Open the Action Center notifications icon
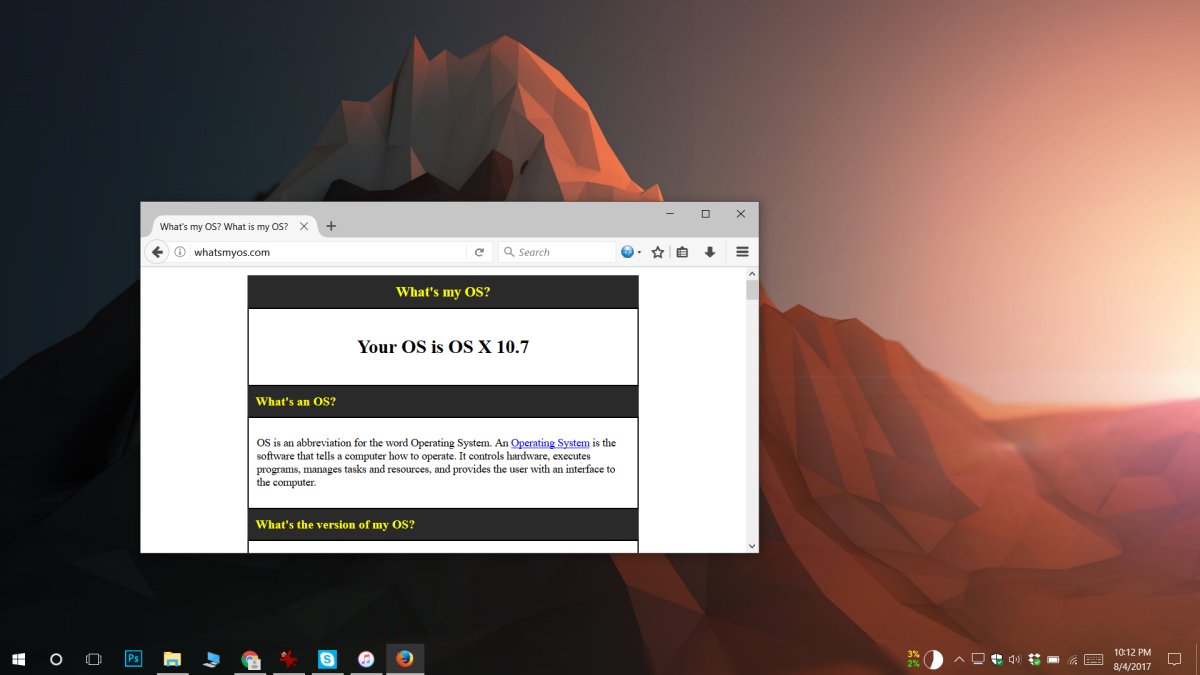Screen dimensions: 1200x675 1175,659
